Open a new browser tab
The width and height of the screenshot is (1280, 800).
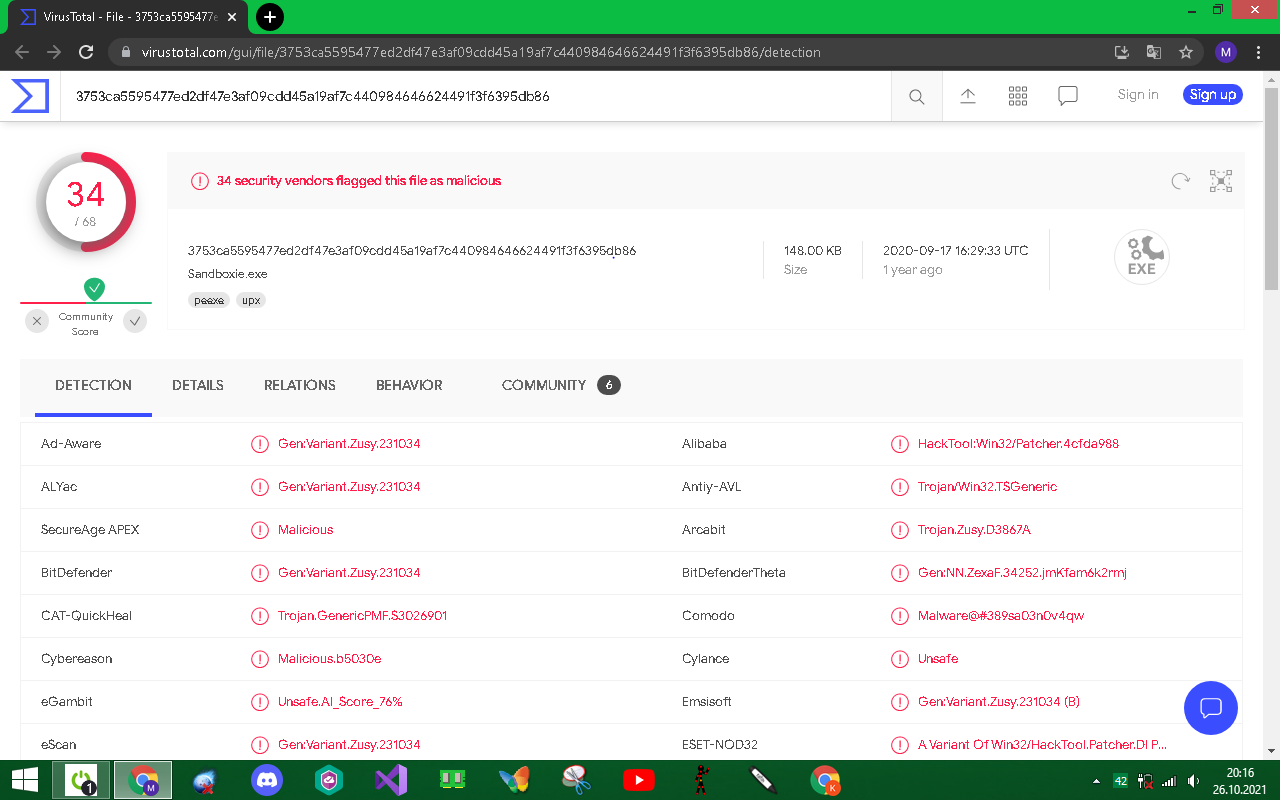point(270,17)
